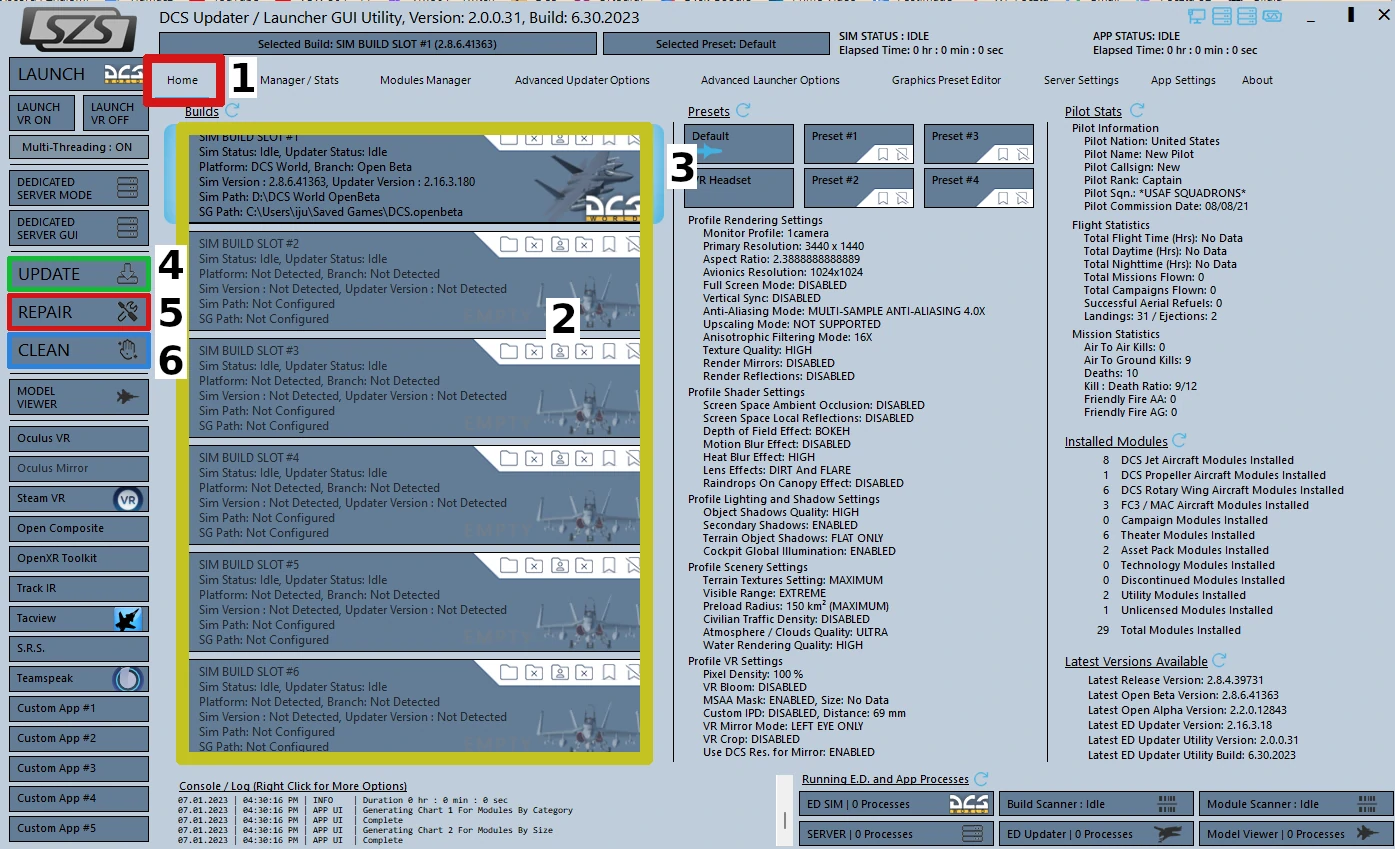Screen dimensions: 1395x849
Task: Click the plain folder icon in Build Slot #6
Action: coord(509,672)
